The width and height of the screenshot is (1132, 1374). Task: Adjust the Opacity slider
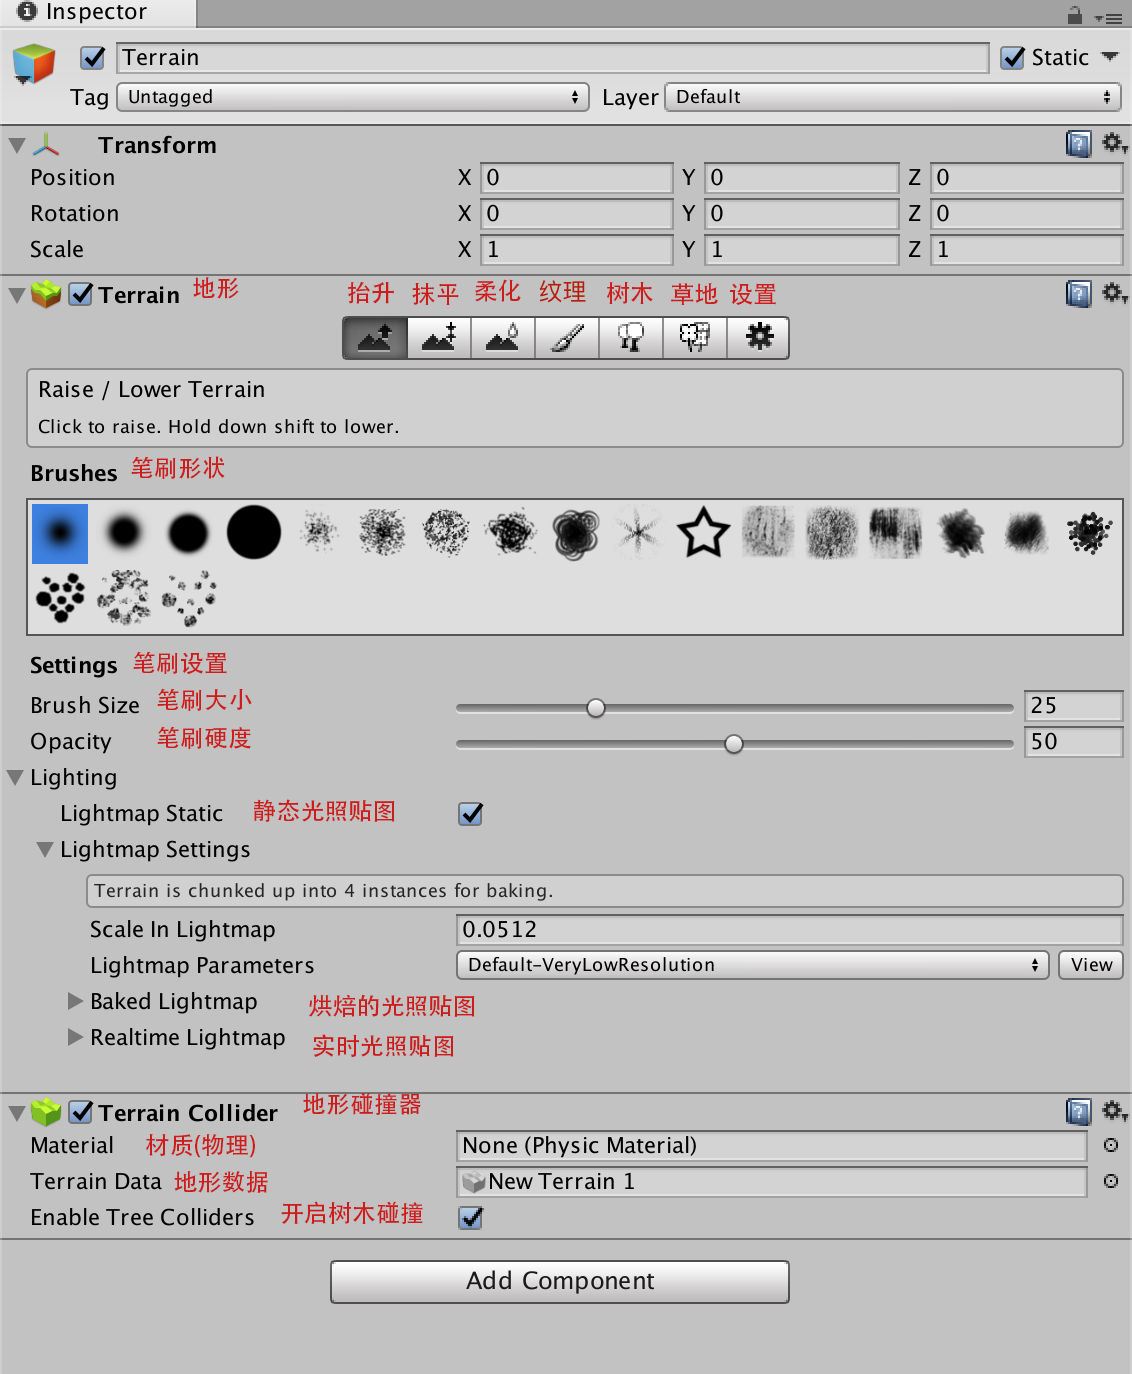coord(735,744)
